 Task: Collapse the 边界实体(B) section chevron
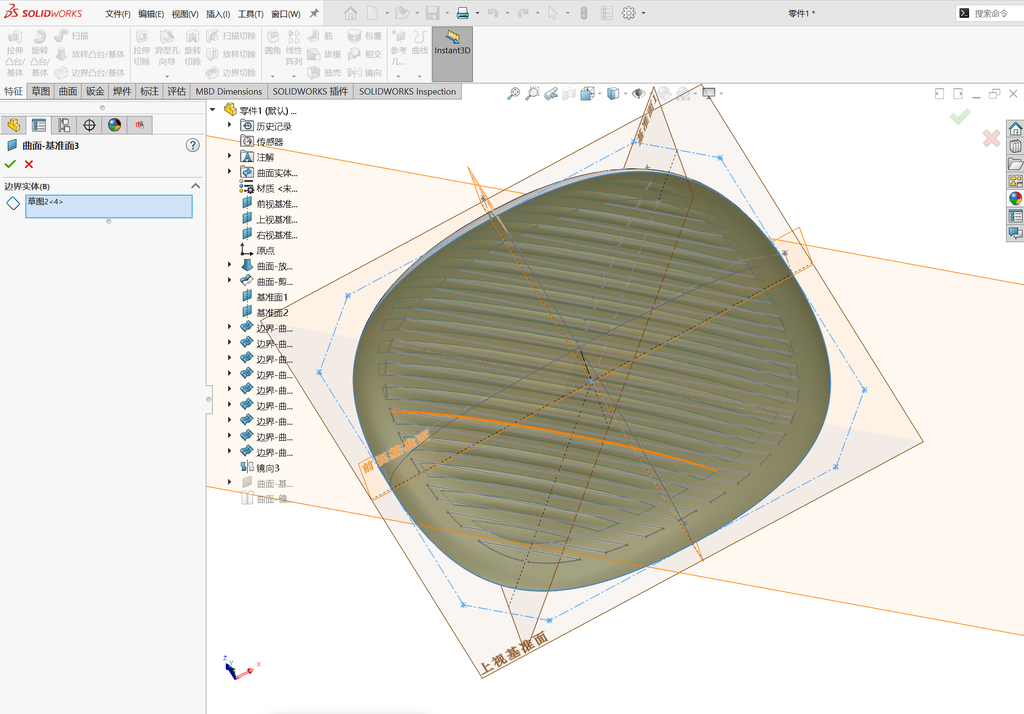pos(195,186)
